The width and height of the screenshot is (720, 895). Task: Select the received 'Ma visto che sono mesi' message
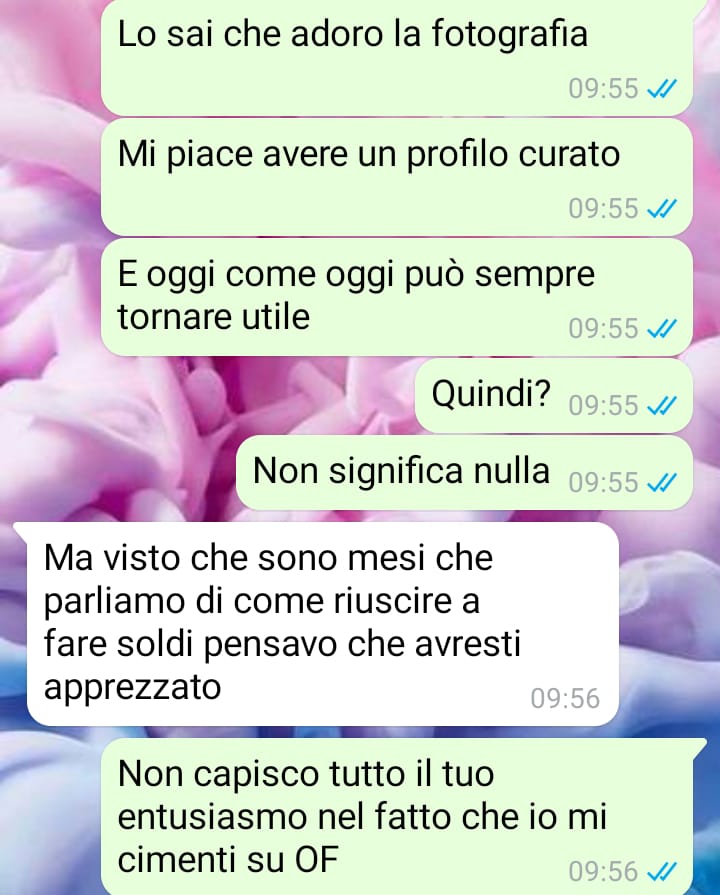323,624
